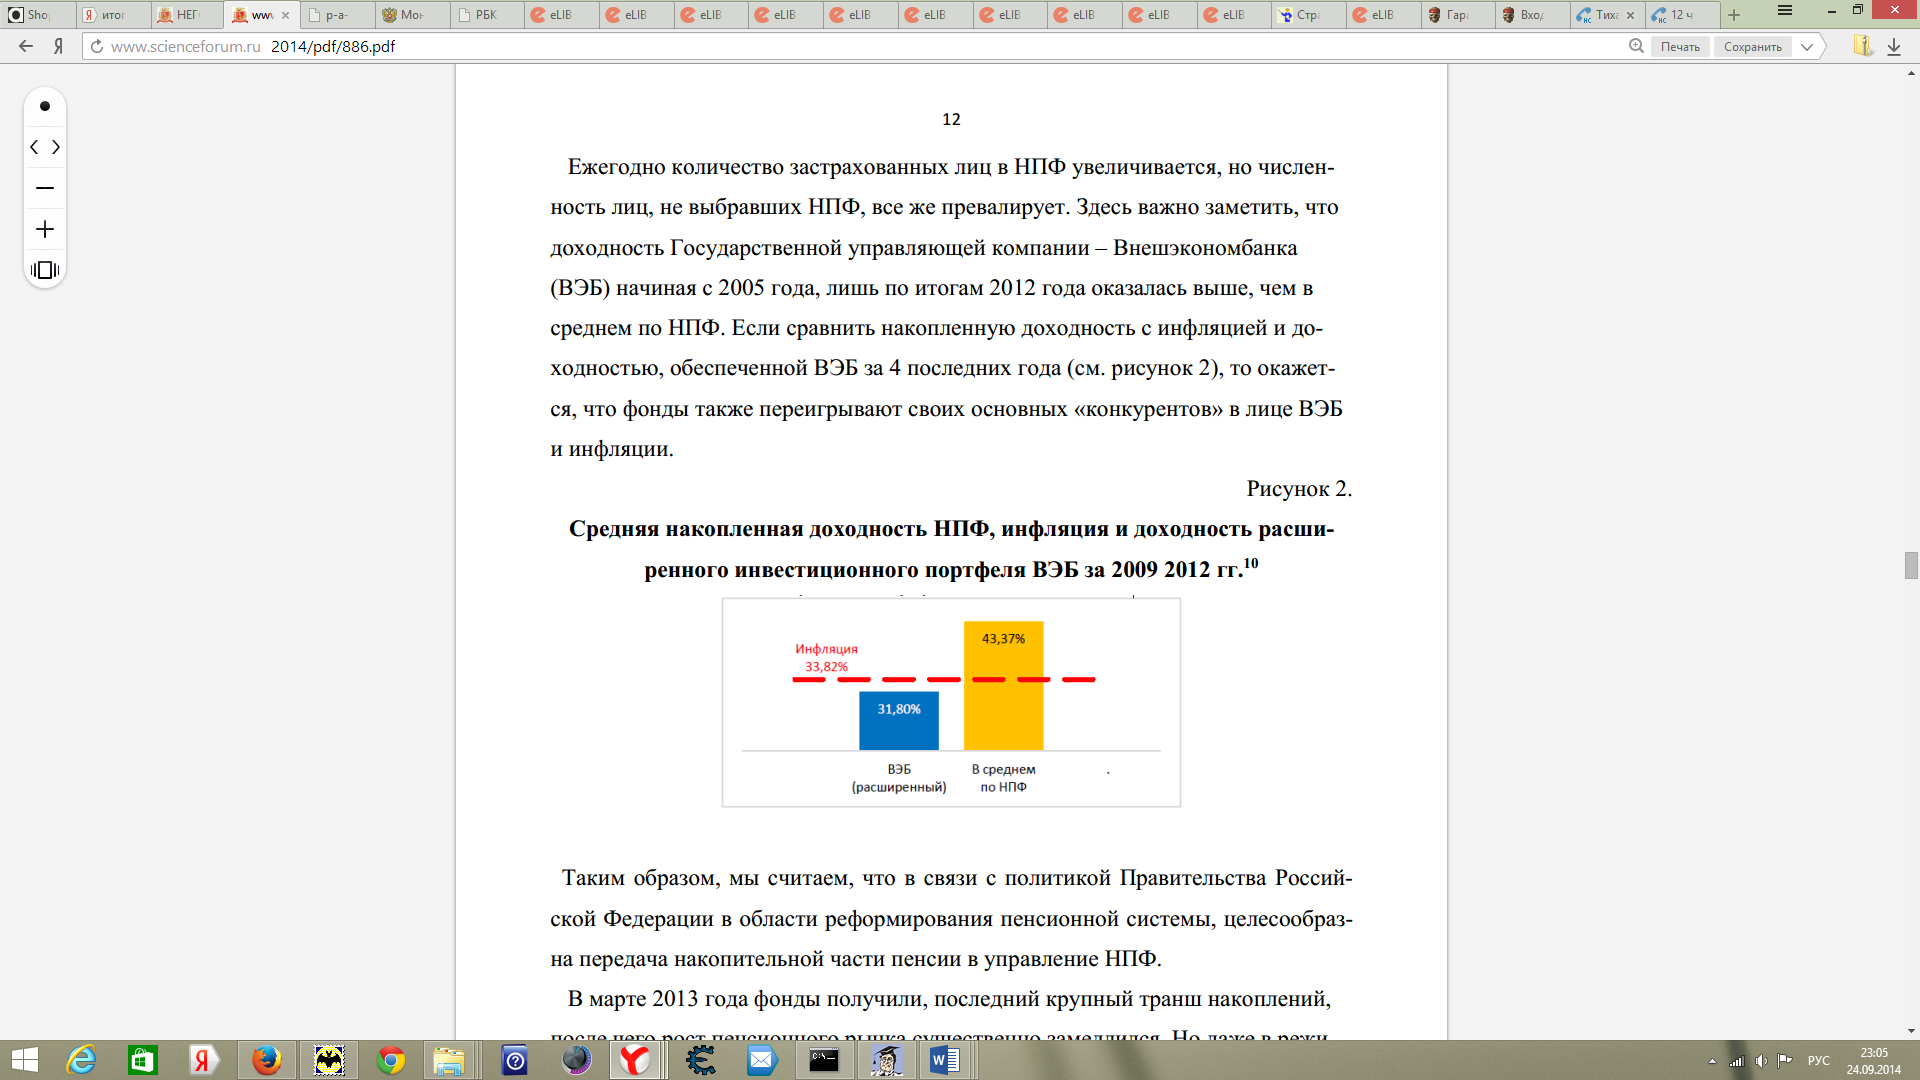Switch to Yandex Browser taskbar icon

[635, 1060]
